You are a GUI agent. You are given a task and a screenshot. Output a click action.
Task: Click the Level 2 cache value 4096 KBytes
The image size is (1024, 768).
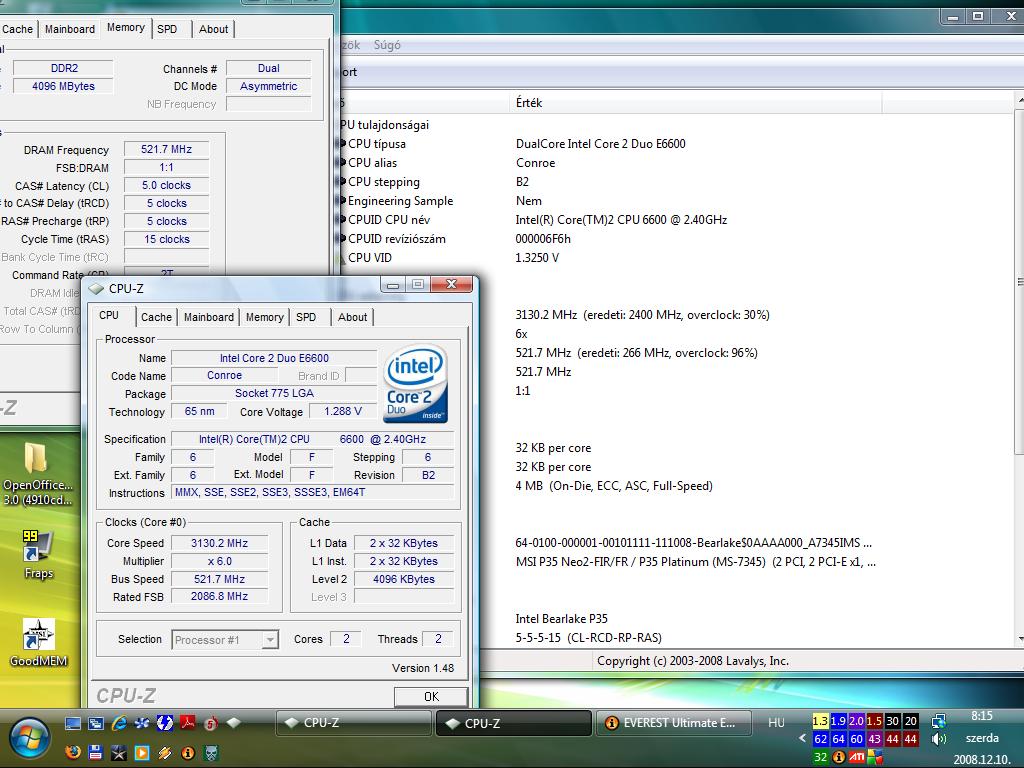[404, 579]
